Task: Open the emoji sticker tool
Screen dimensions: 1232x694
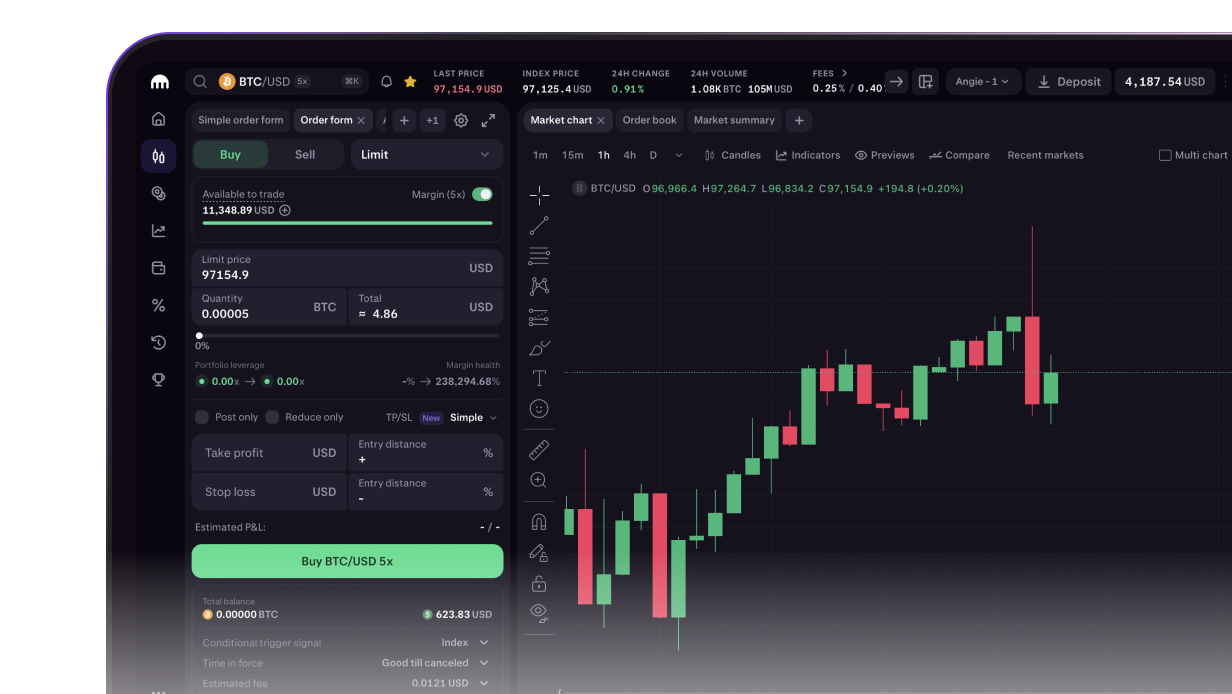Action: coord(539,408)
